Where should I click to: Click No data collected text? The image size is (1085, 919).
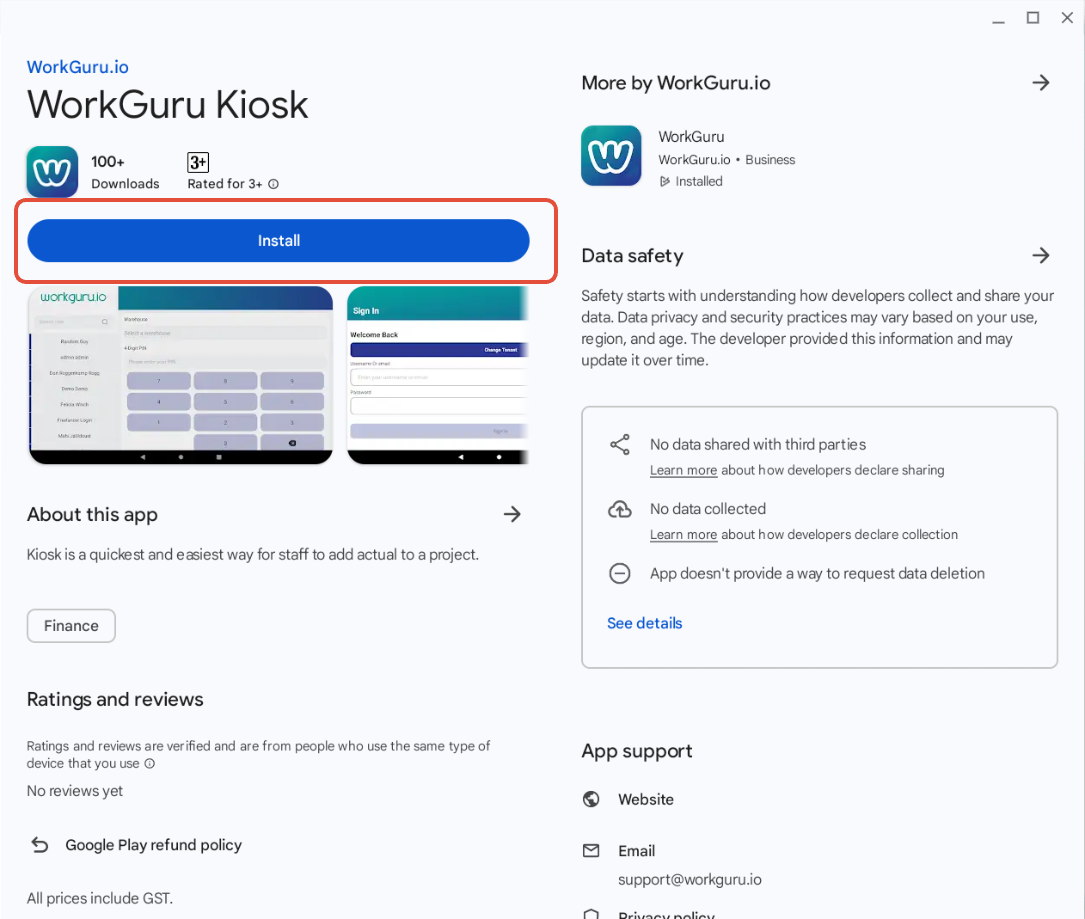707,509
